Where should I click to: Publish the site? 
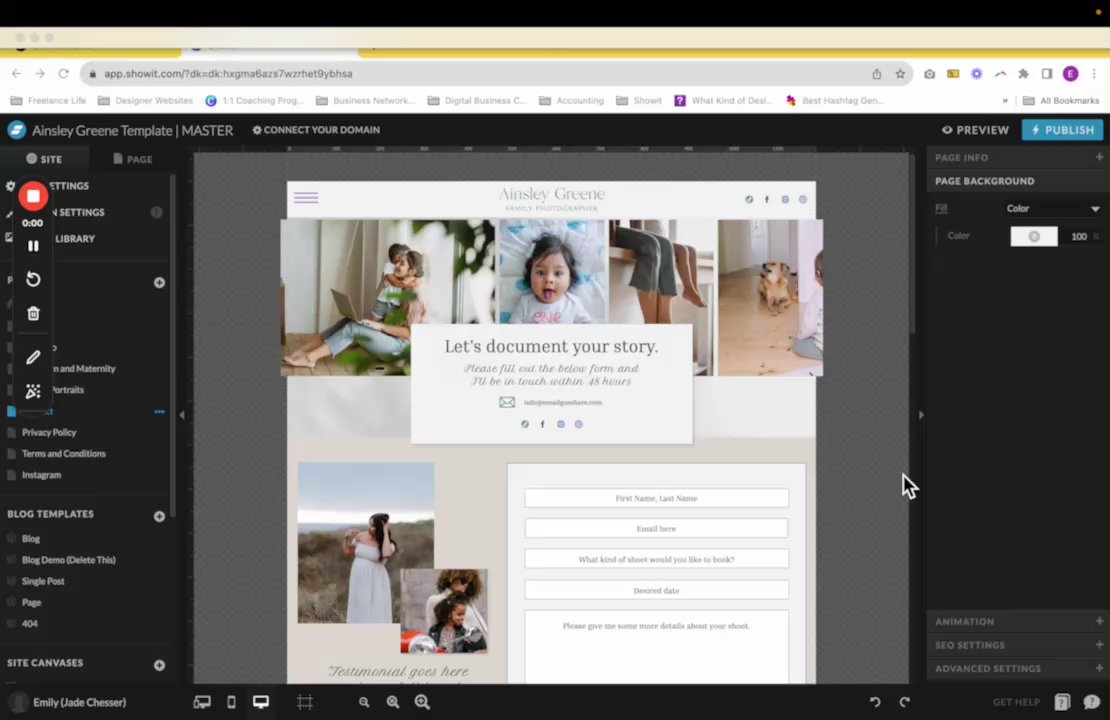click(x=1062, y=130)
